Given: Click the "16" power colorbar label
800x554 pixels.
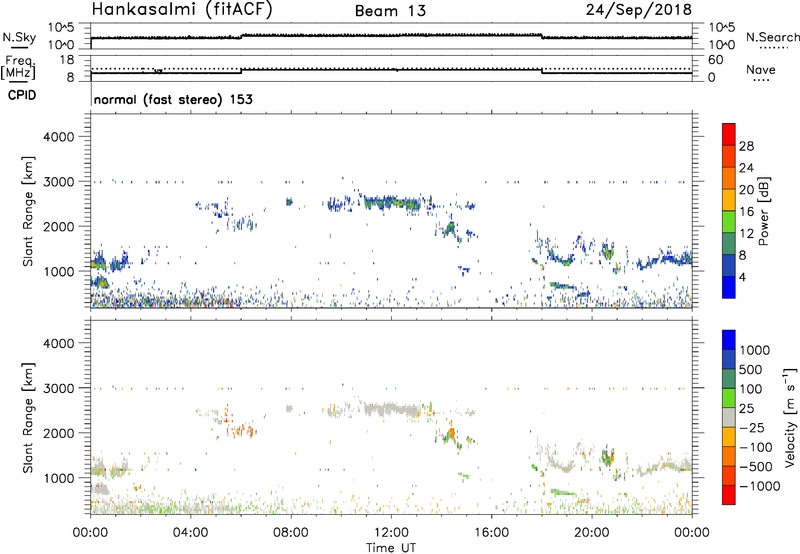Looking at the screenshot, I should 746,212.
